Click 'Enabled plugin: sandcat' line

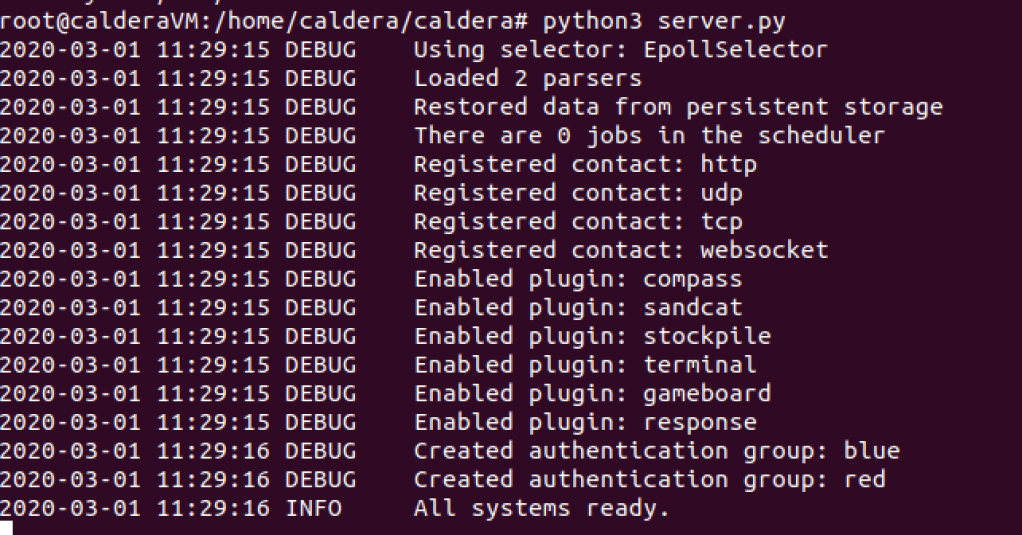coord(578,307)
